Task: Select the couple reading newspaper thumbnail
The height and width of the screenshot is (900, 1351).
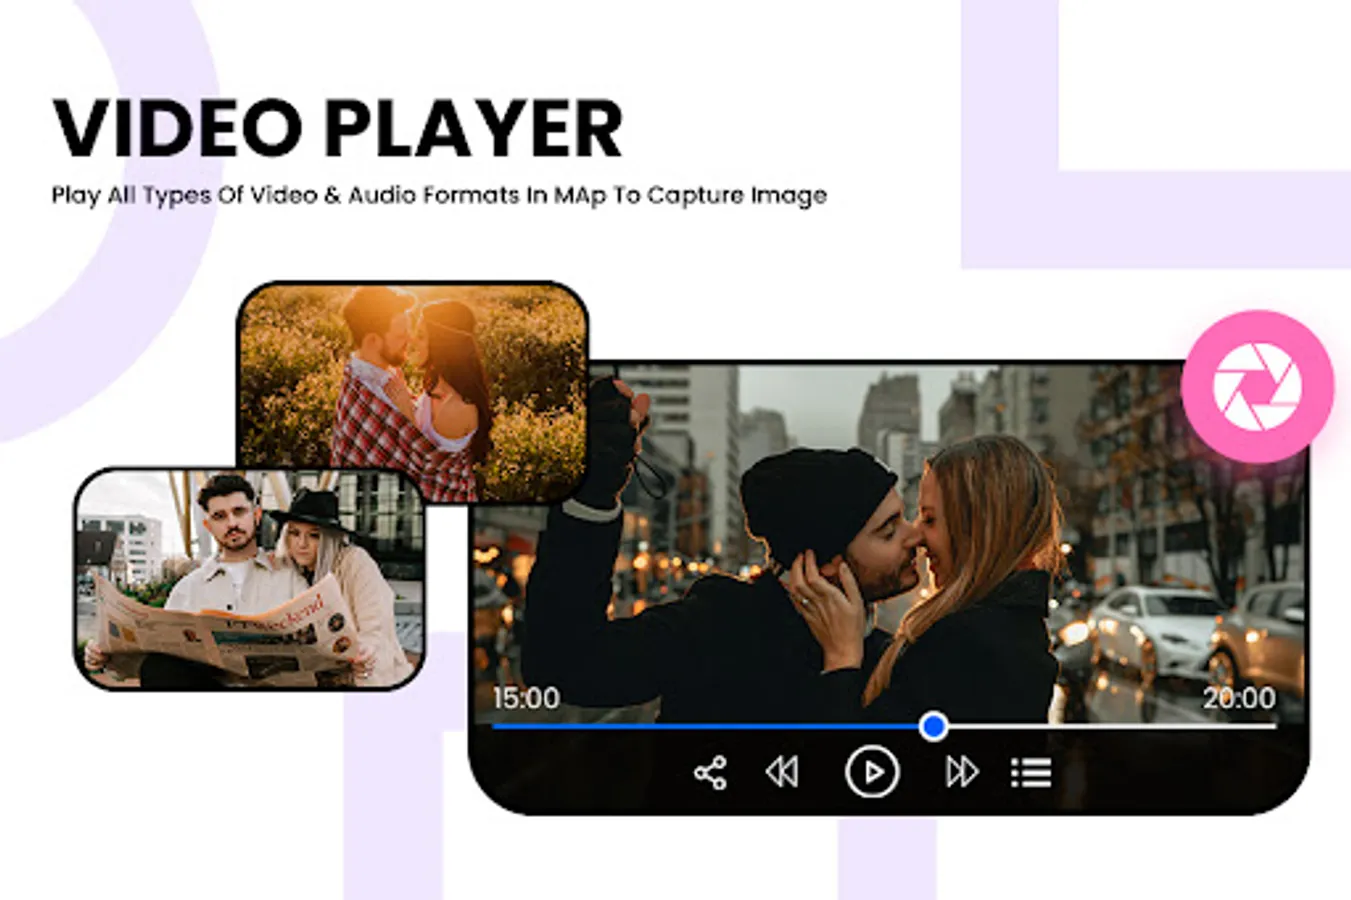Action: click(x=250, y=579)
